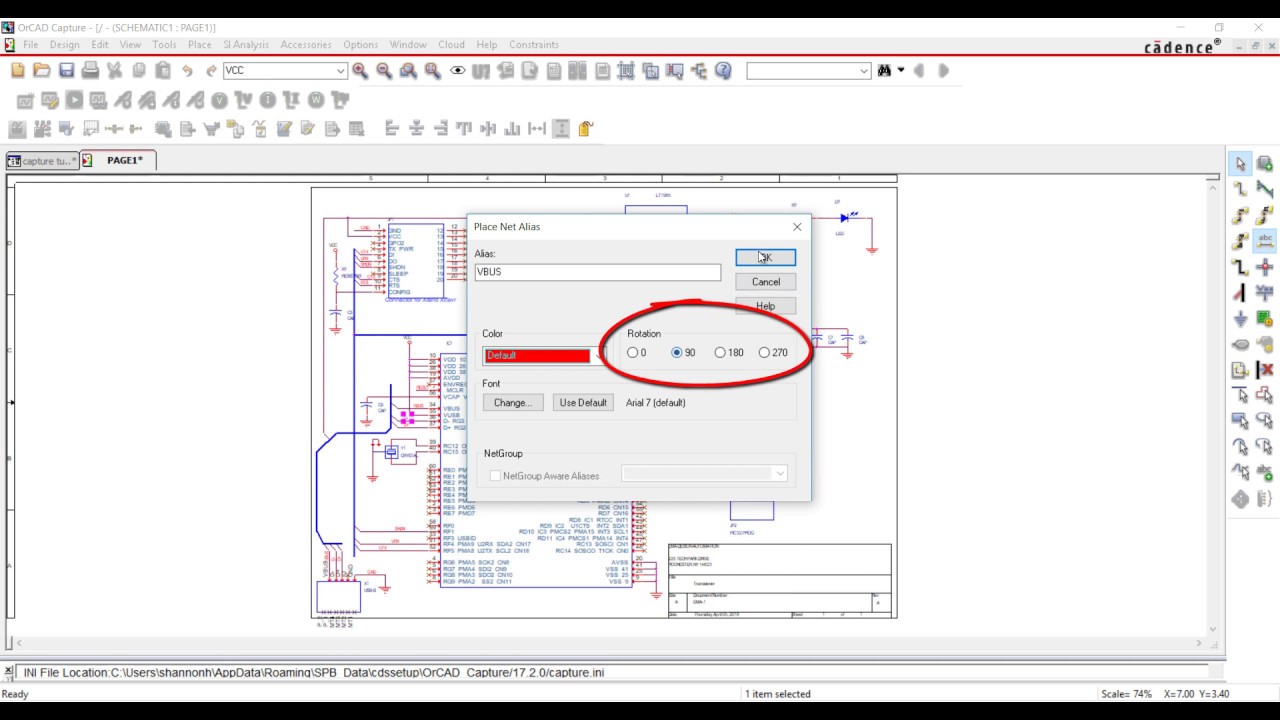Open the SI Analysis menu
The height and width of the screenshot is (720, 1280).
(x=246, y=44)
